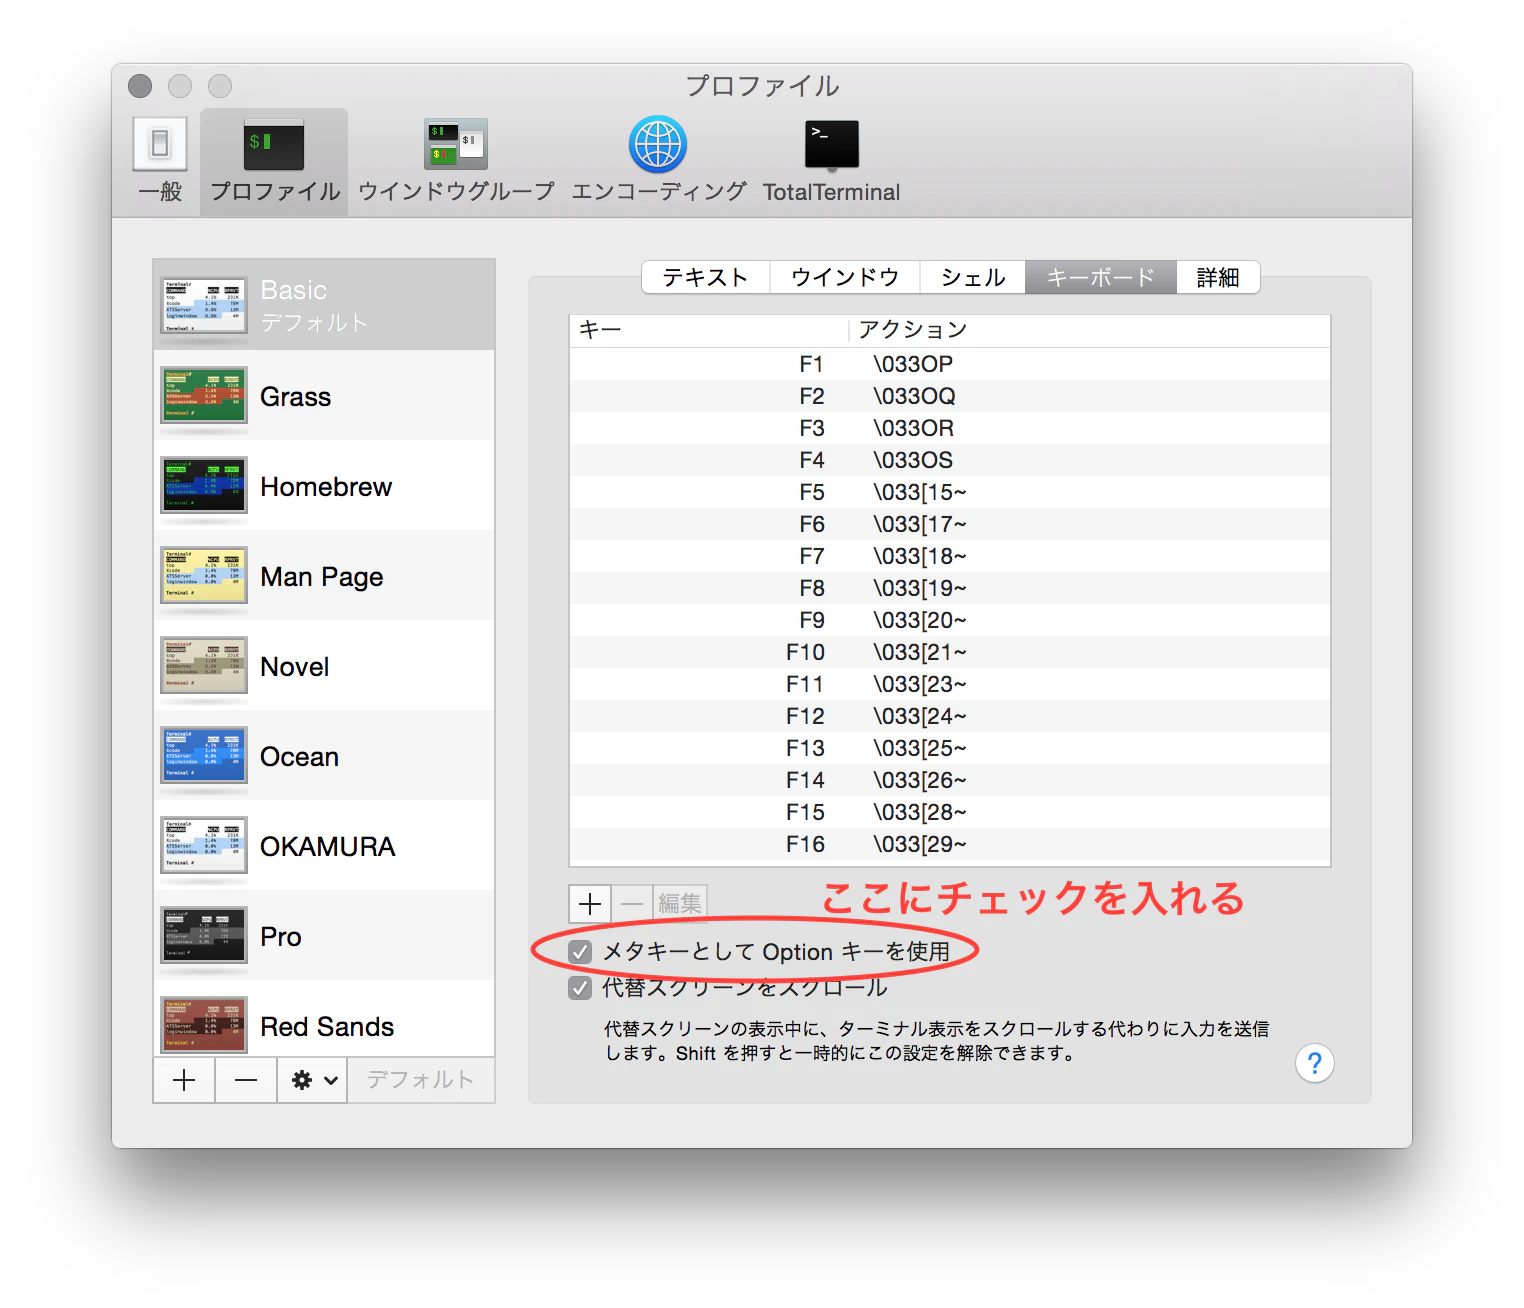
Task: Click the \033[28~ action for F15
Action: pyautogui.click(x=920, y=812)
